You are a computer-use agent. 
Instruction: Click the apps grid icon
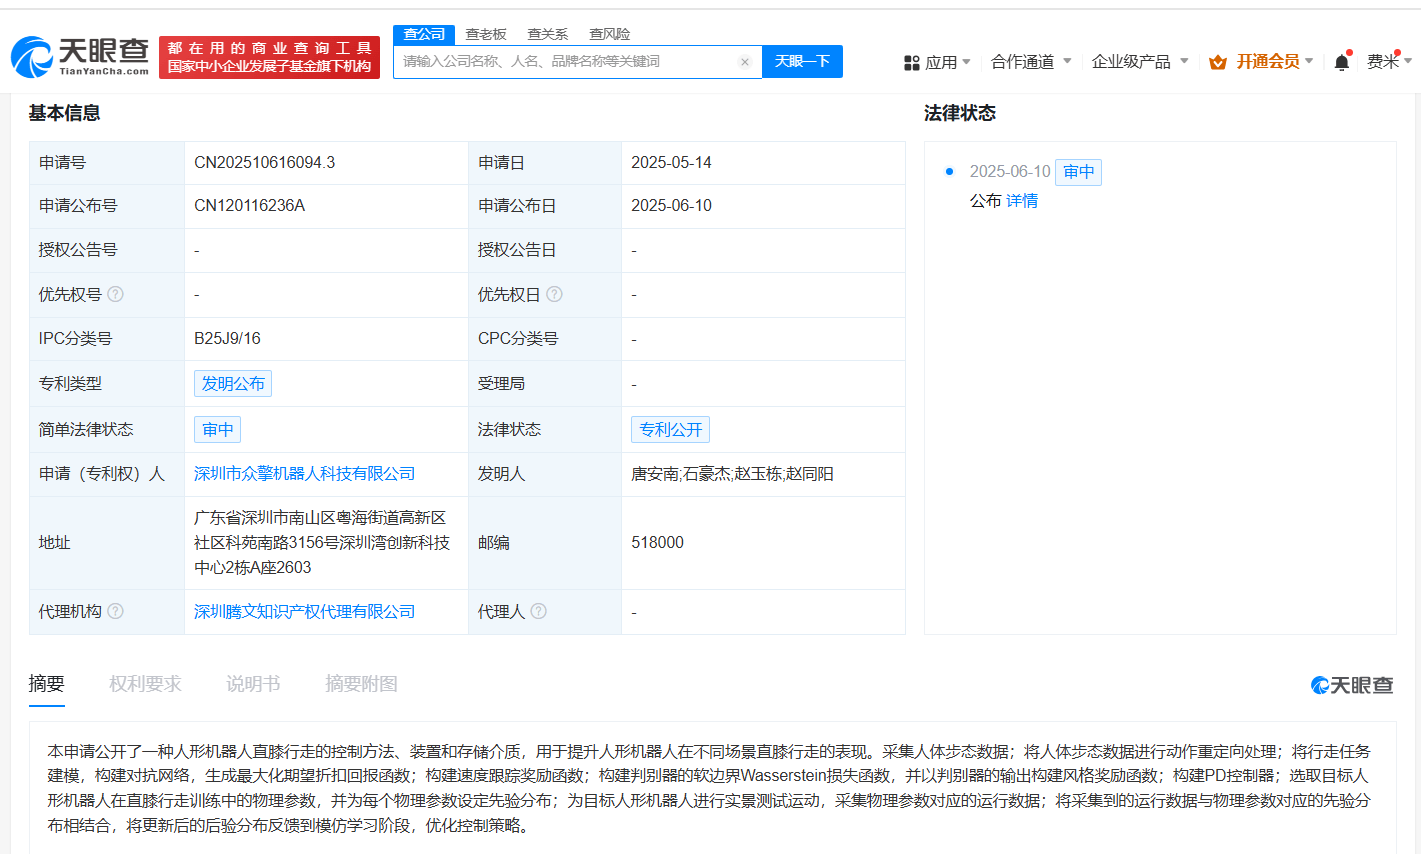click(911, 63)
